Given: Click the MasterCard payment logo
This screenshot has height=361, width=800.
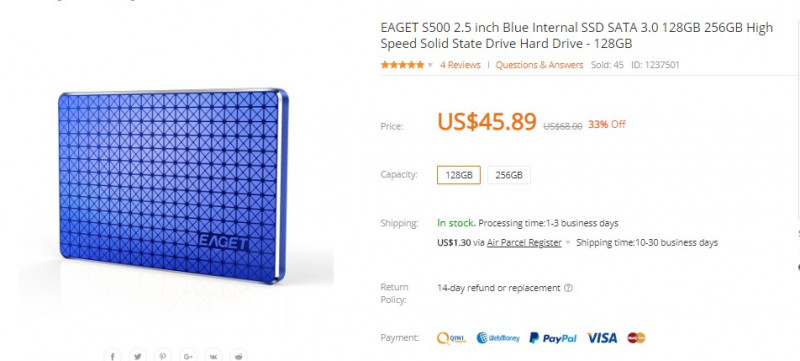Looking at the screenshot, I should 636,338.
